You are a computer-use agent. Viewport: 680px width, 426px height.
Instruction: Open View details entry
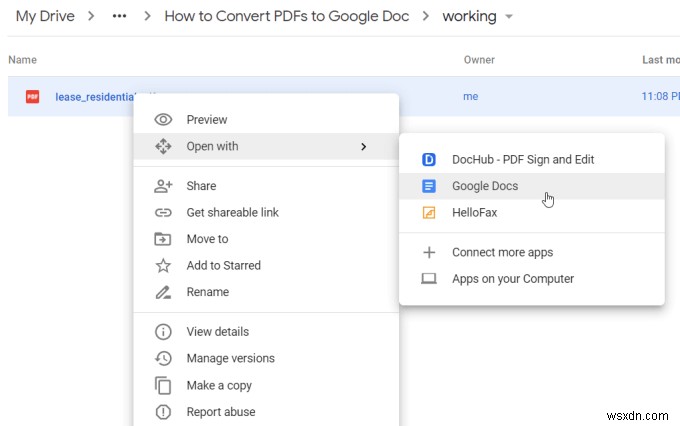click(266, 332)
